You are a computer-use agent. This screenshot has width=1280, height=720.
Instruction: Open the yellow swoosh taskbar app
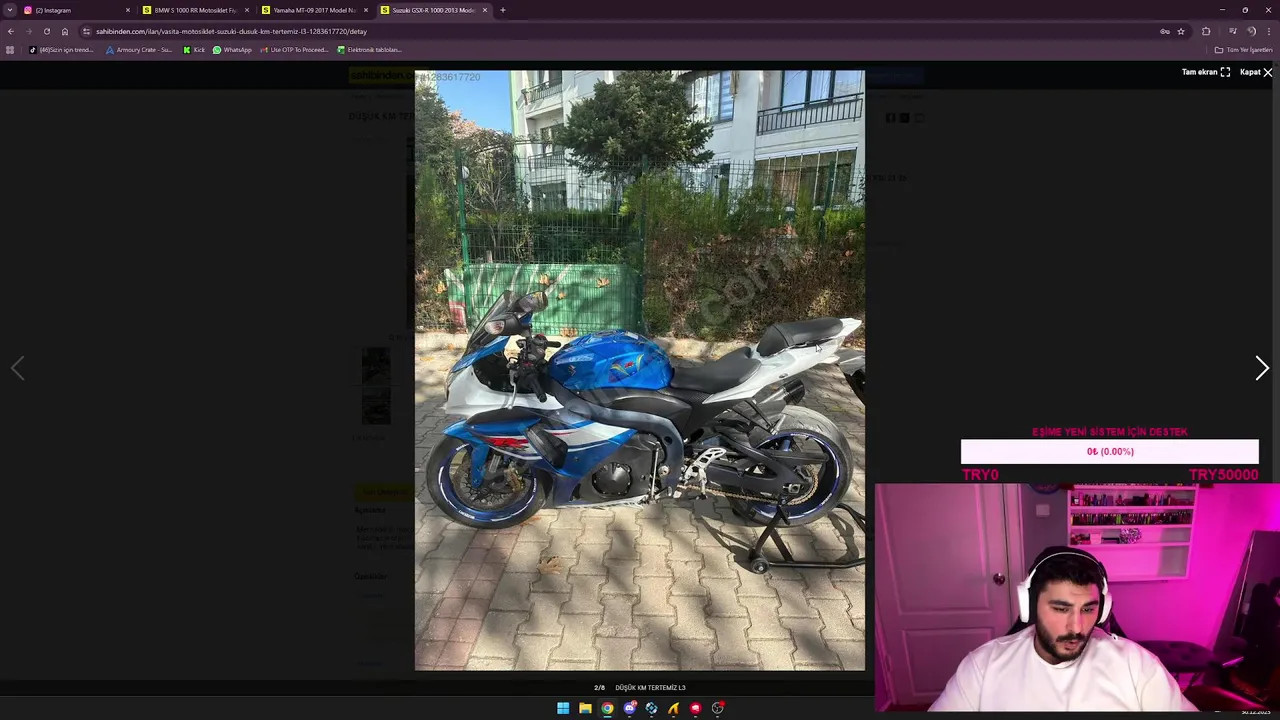click(673, 708)
